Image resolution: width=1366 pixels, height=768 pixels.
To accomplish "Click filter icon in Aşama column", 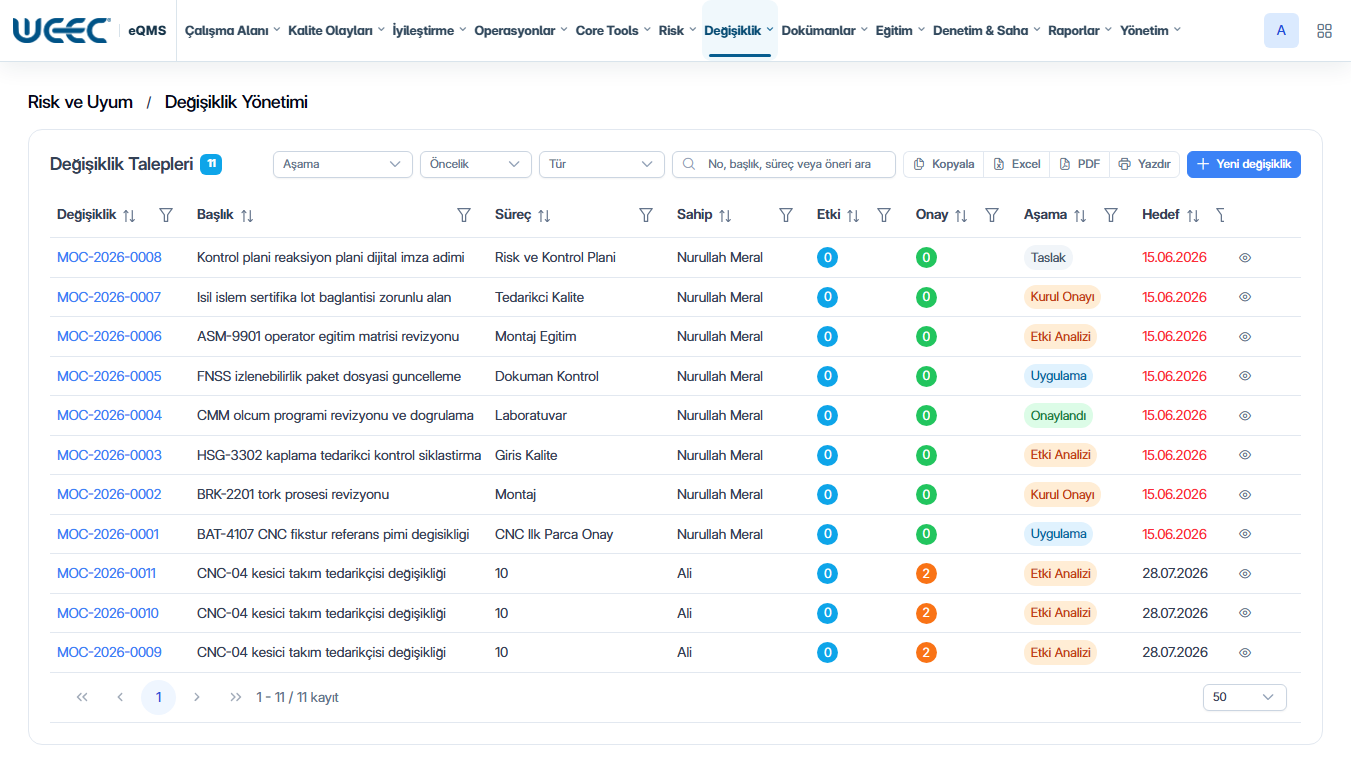I will pyautogui.click(x=1111, y=215).
